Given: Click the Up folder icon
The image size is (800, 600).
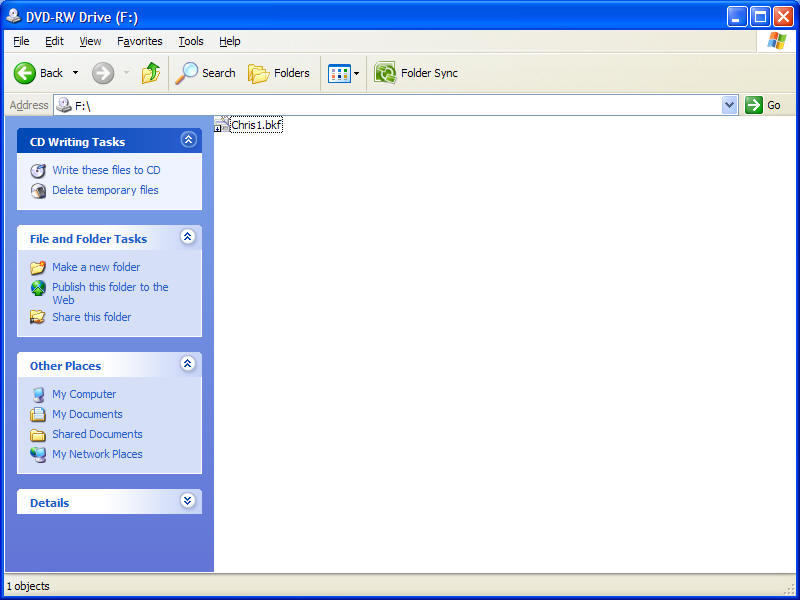Looking at the screenshot, I should 151,73.
